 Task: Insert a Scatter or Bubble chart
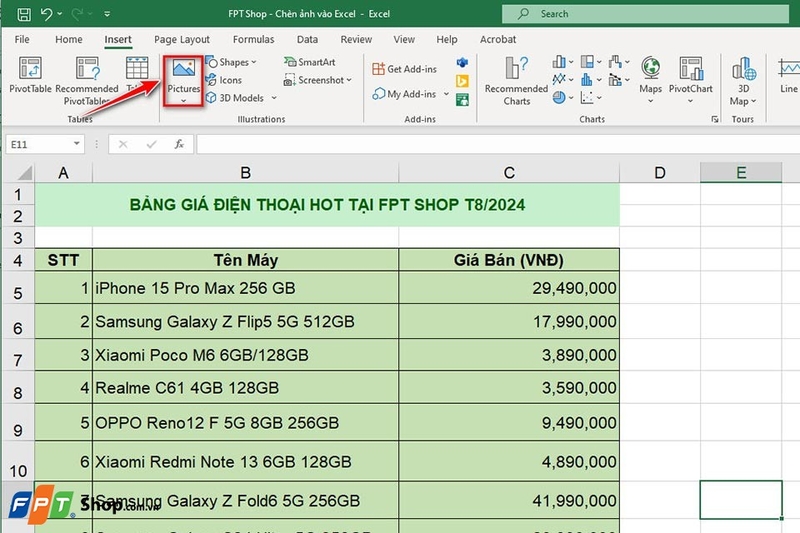tap(591, 97)
